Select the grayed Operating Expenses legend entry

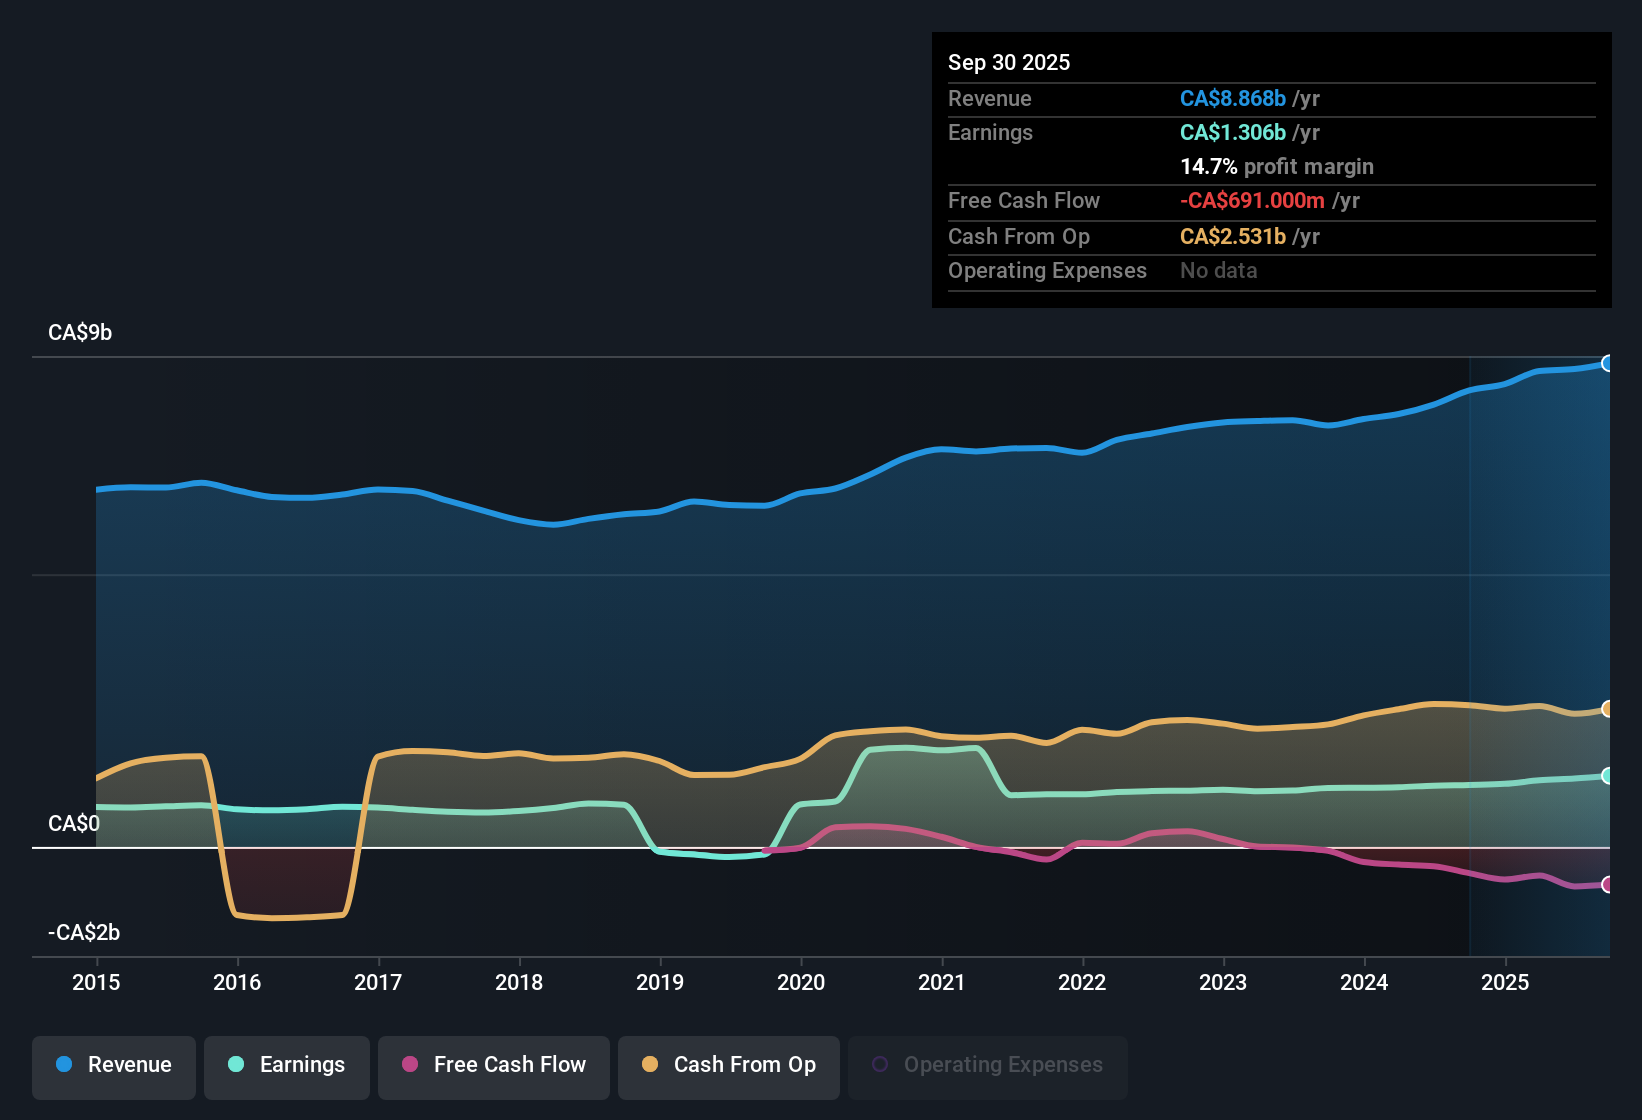[x=987, y=1065]
